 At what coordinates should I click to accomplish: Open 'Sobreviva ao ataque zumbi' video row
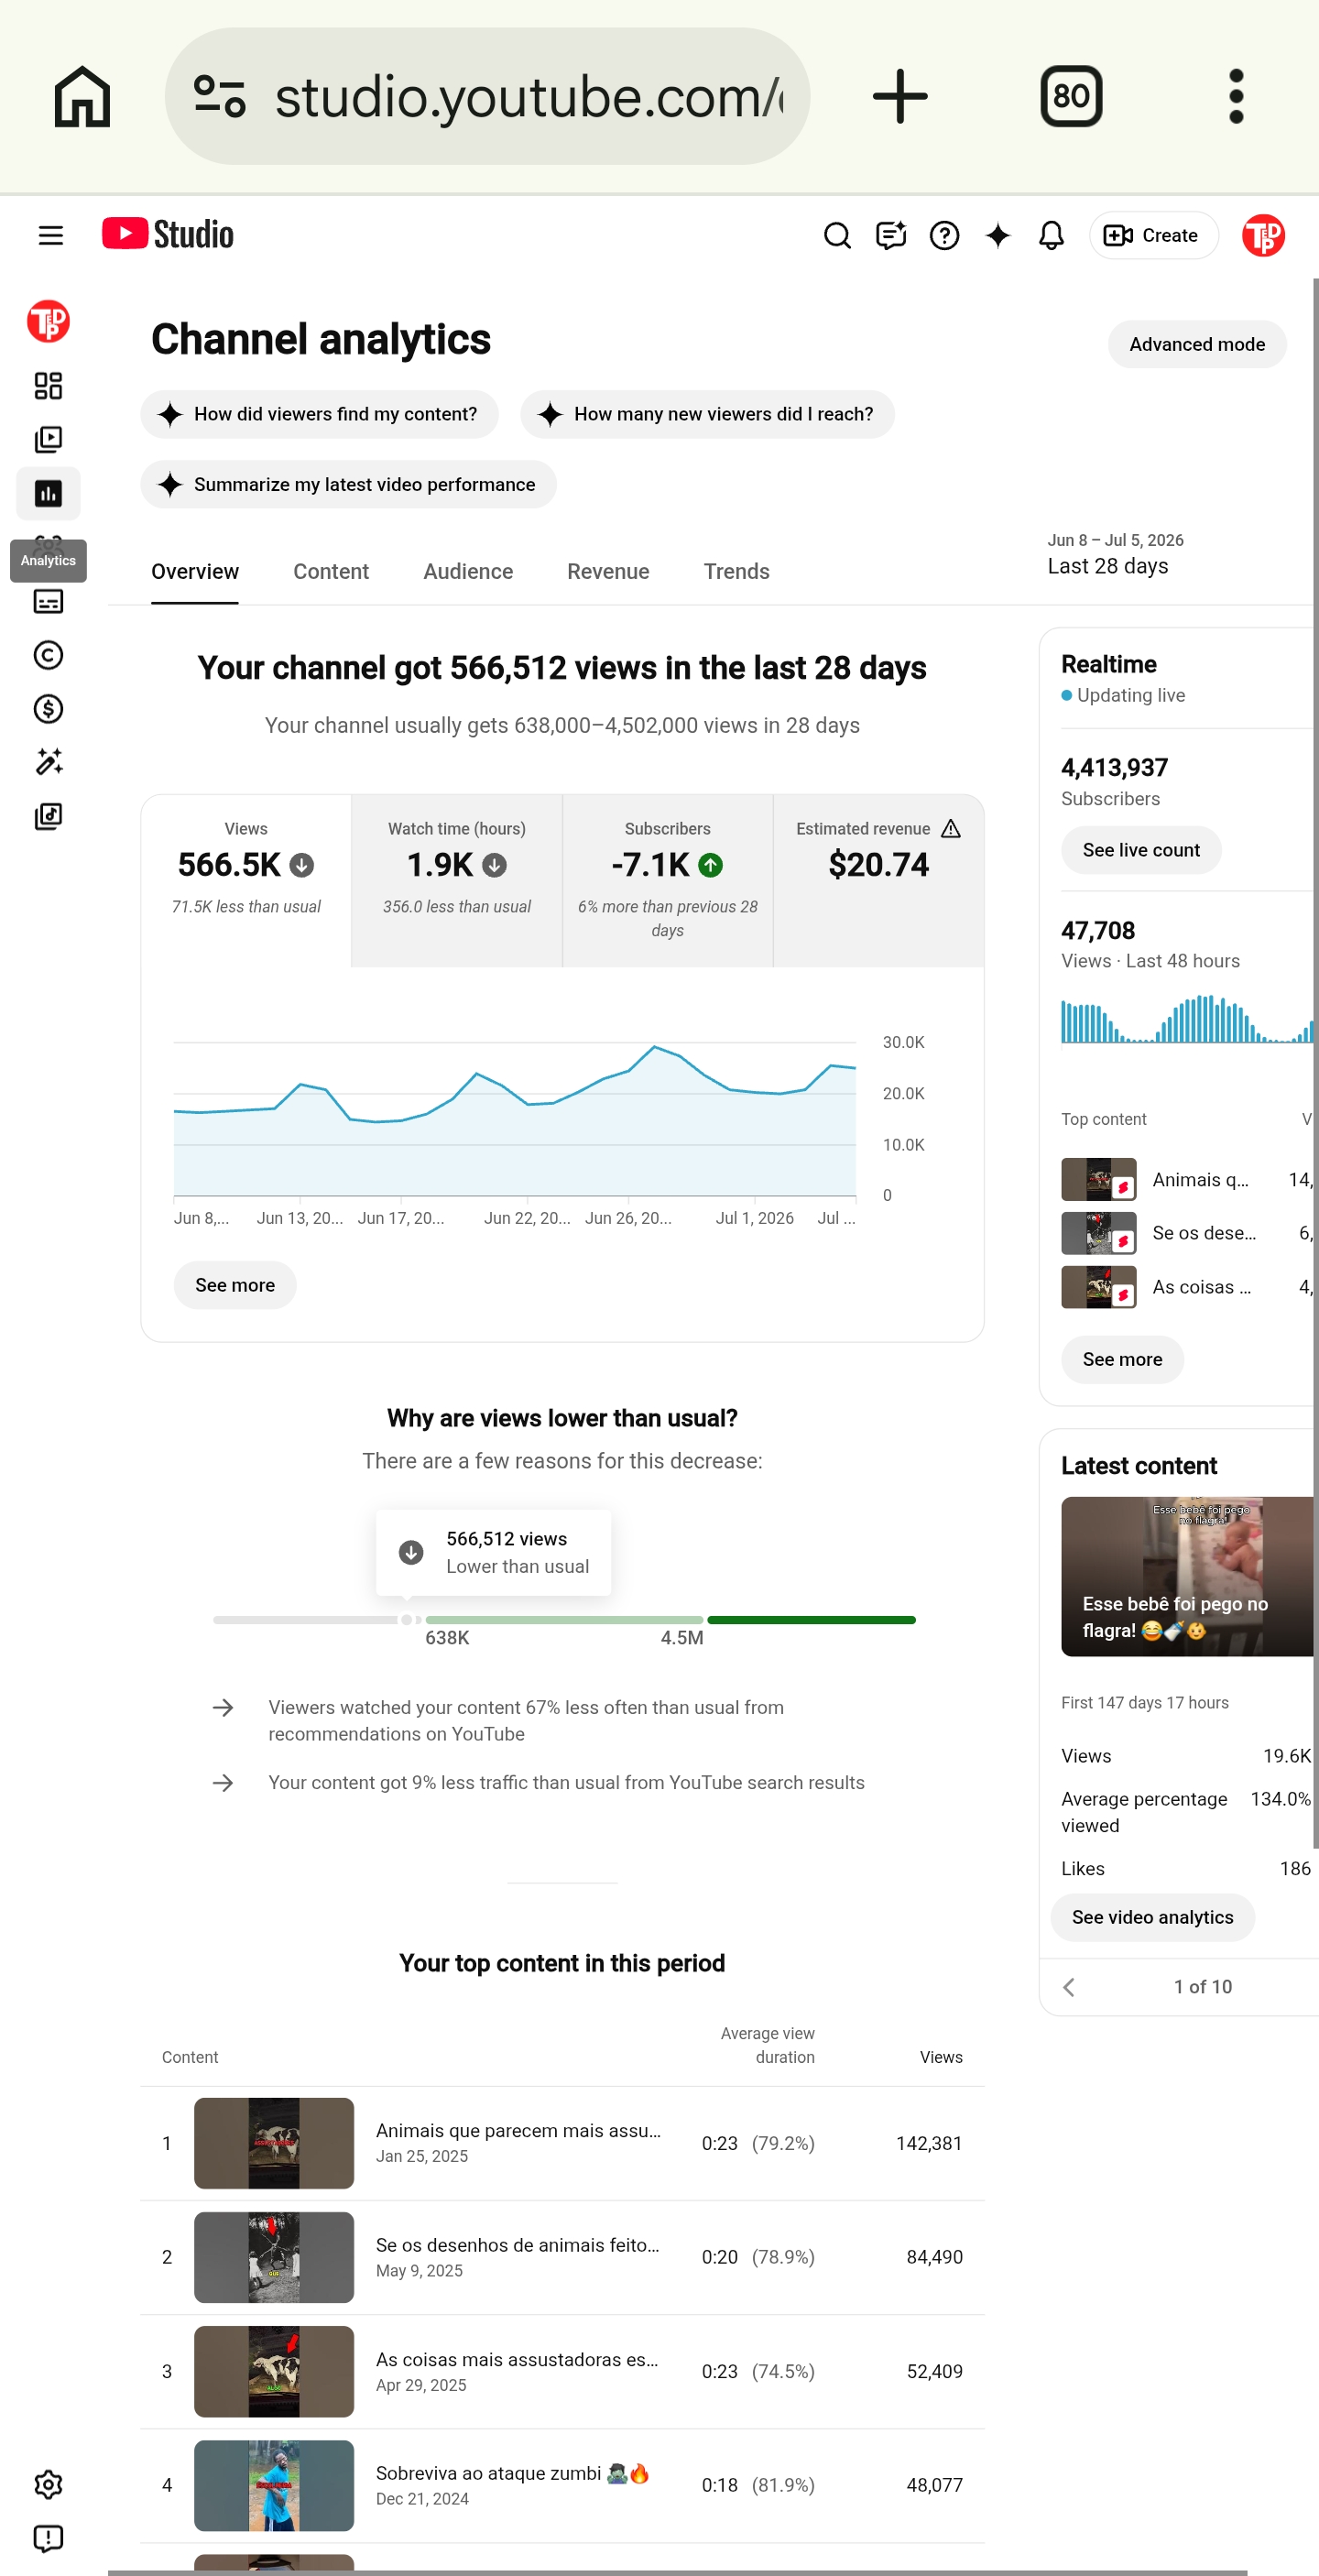pos(562,2485)
